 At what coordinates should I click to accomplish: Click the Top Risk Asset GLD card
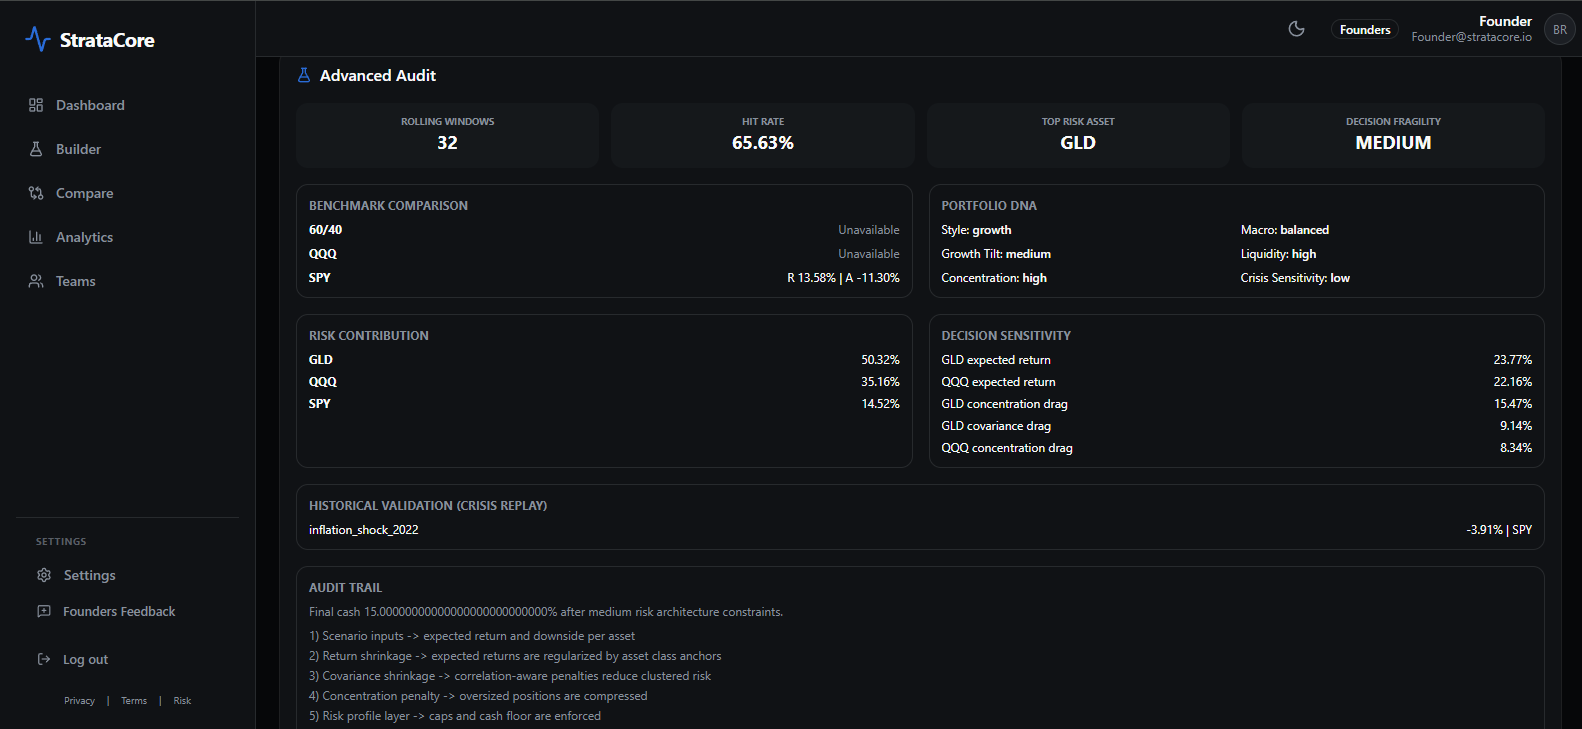pyautogui.click(x=1078, y=134)
